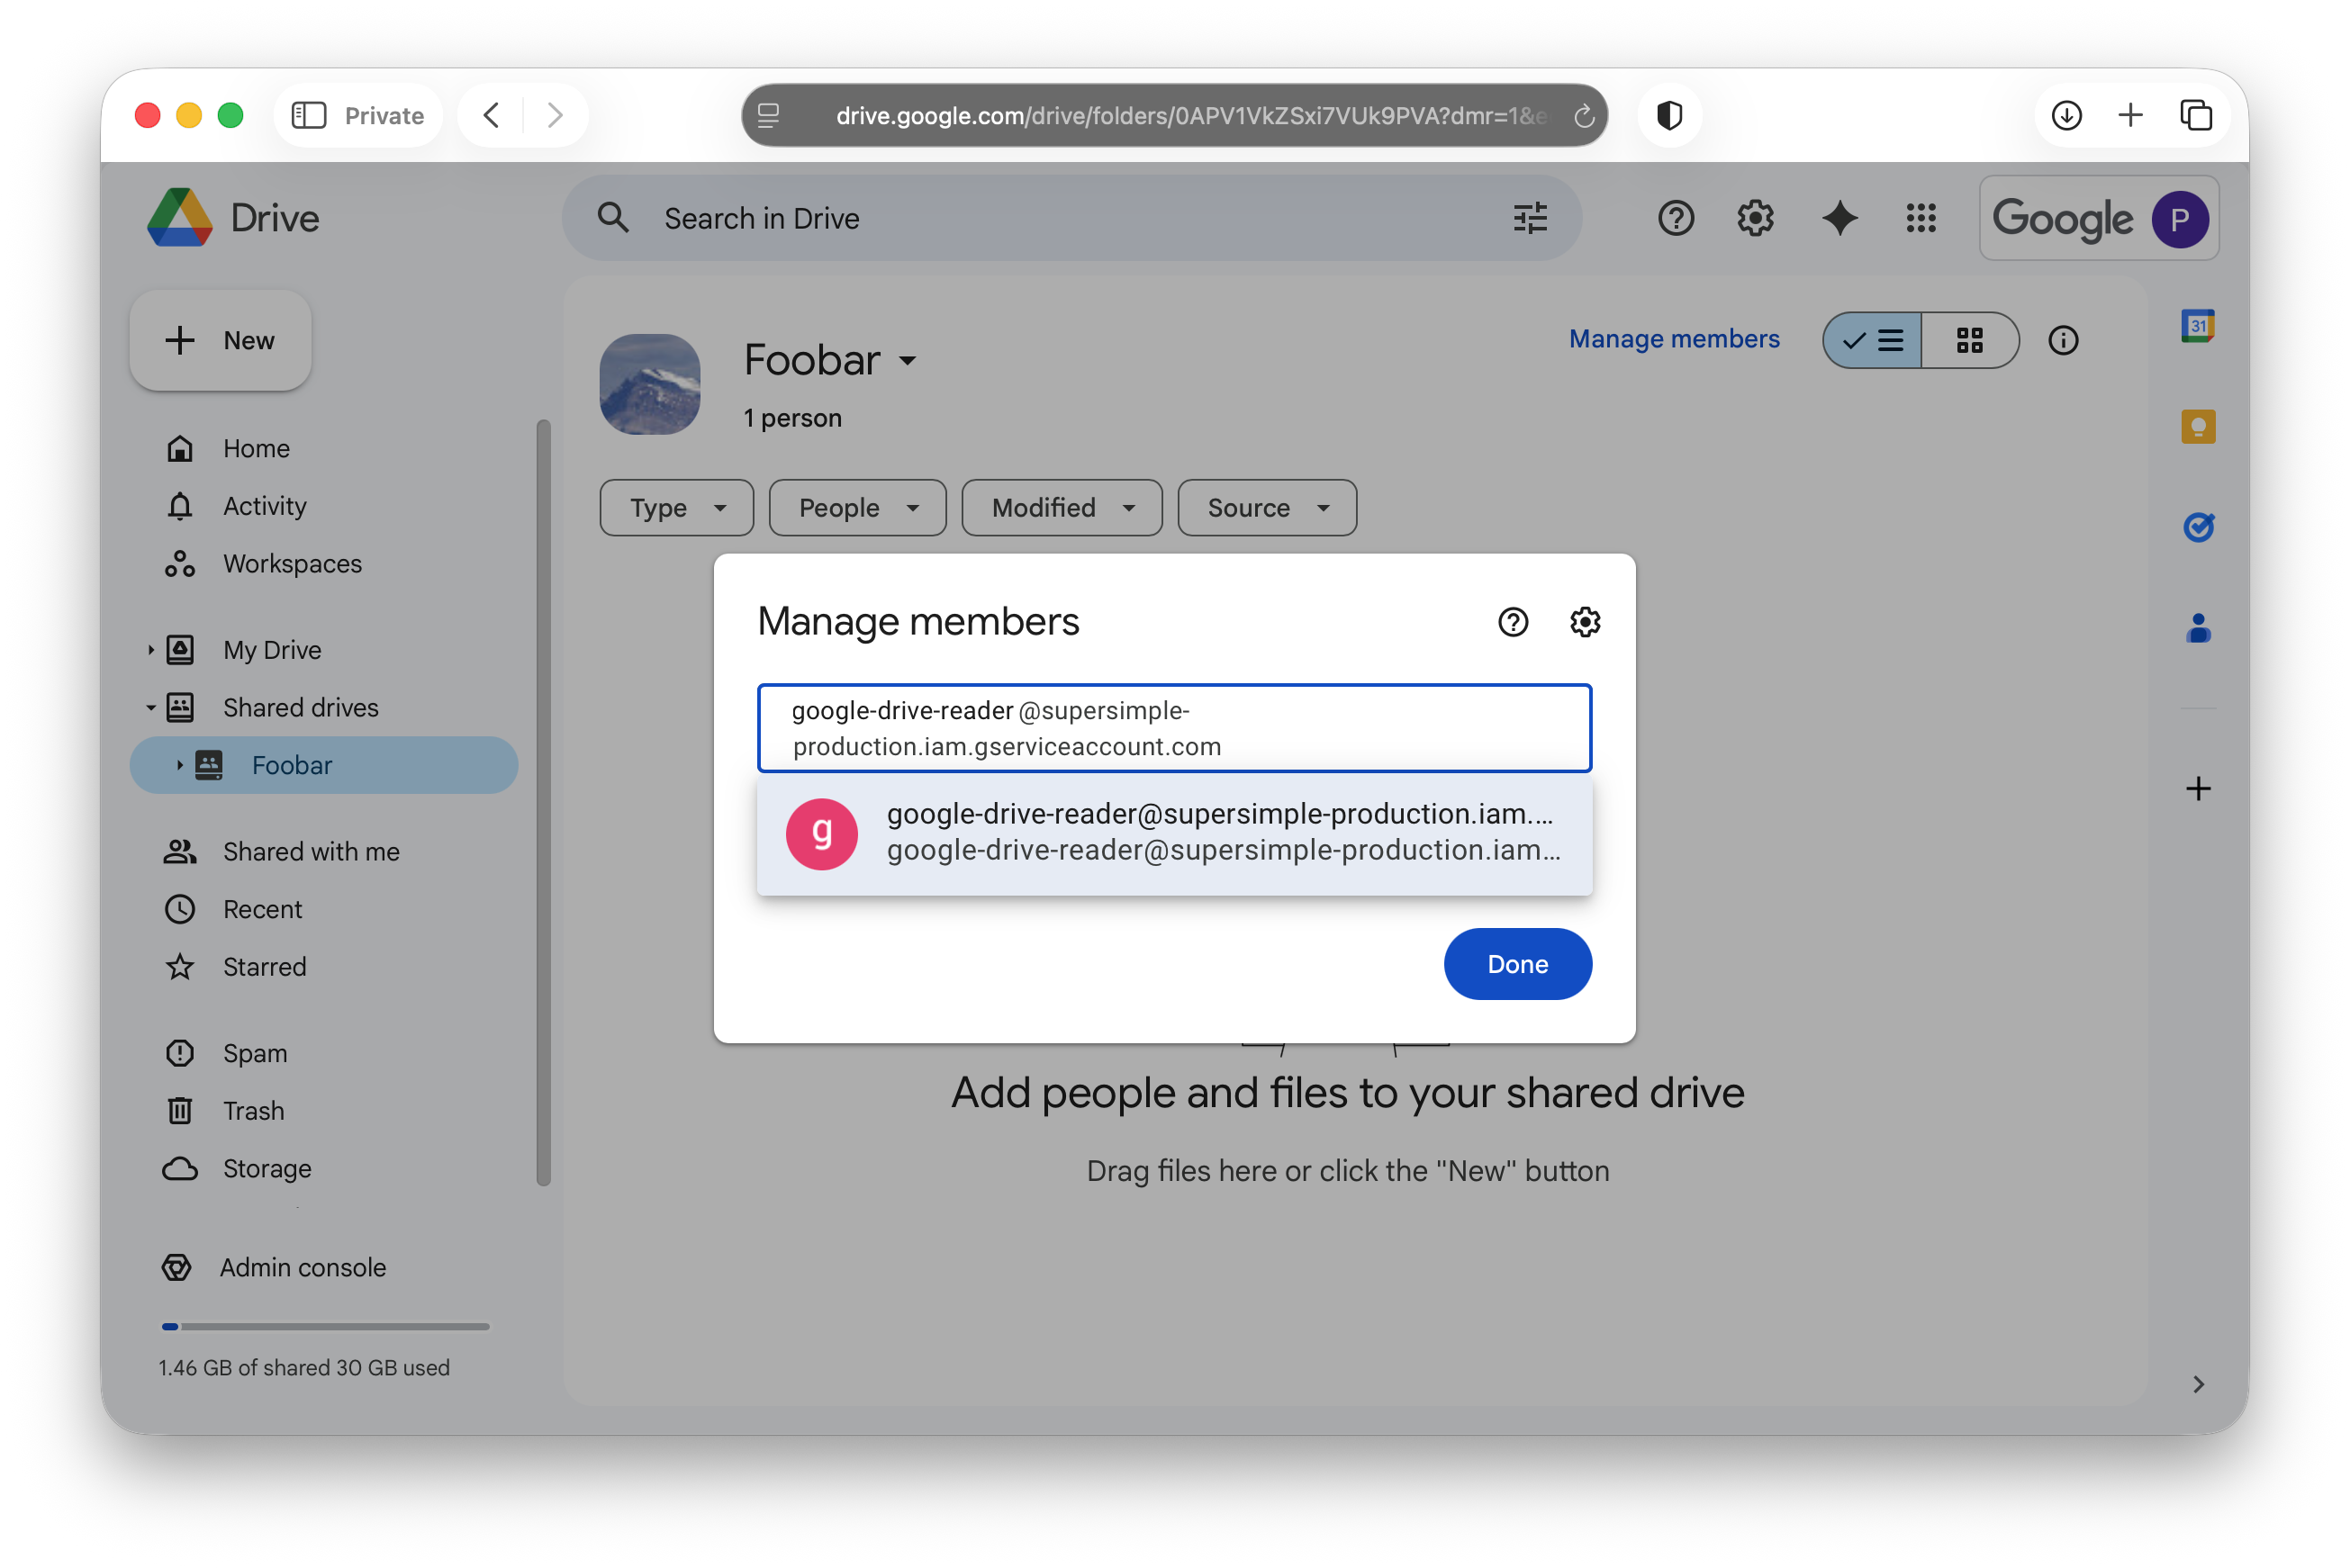
Task: Open the Source filter dropdown
Action: (x=1267, y=508)
